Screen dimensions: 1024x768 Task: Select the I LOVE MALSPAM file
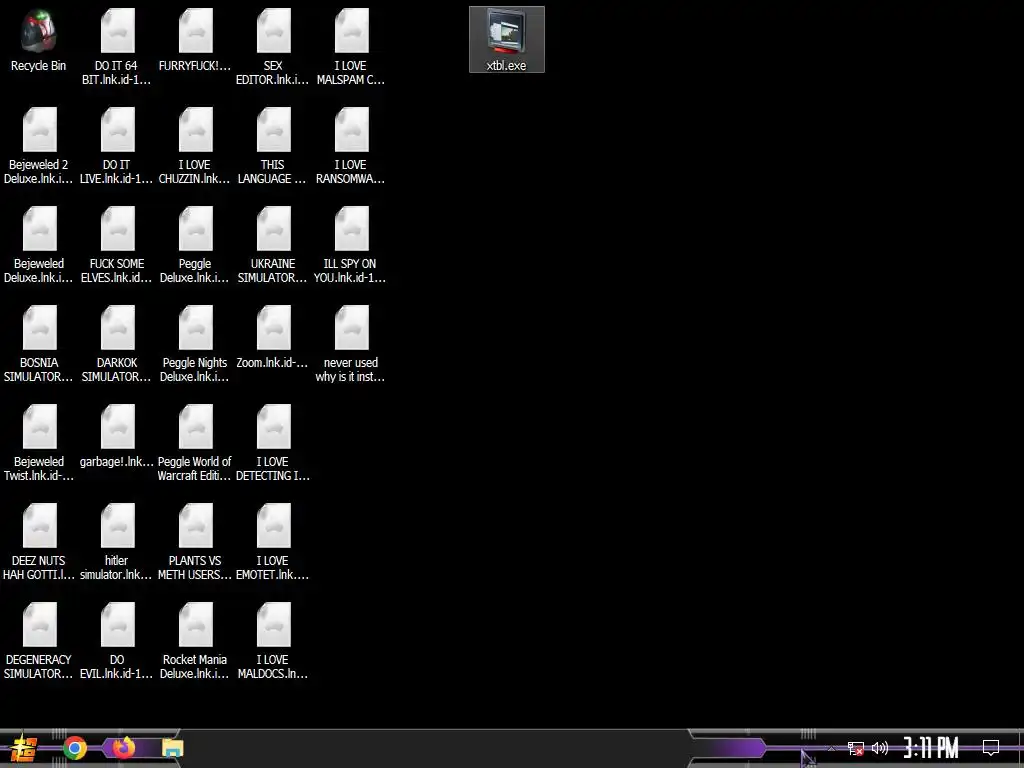pos(351,47)
